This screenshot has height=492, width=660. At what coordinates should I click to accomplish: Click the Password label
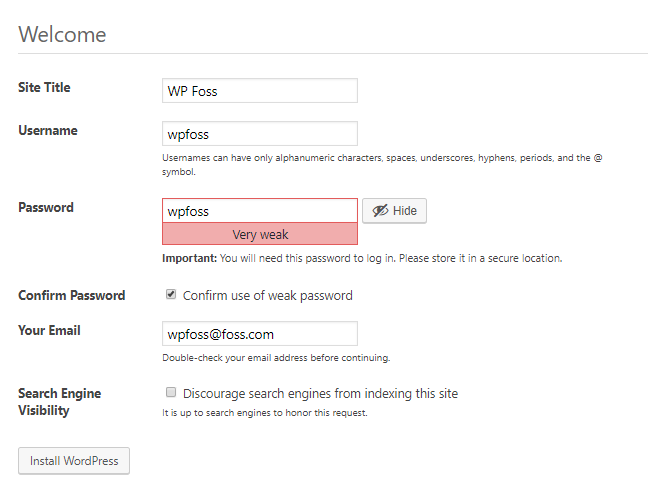[46, 207]
